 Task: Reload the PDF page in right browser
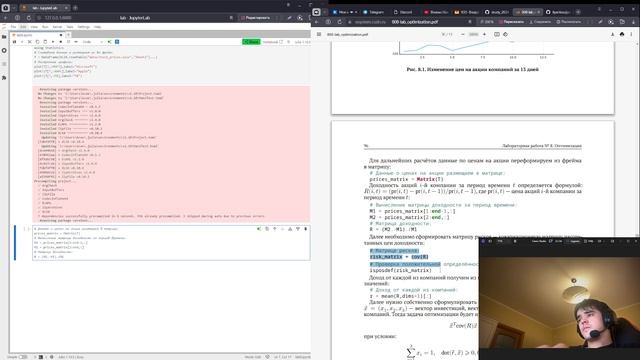[340, 22]
